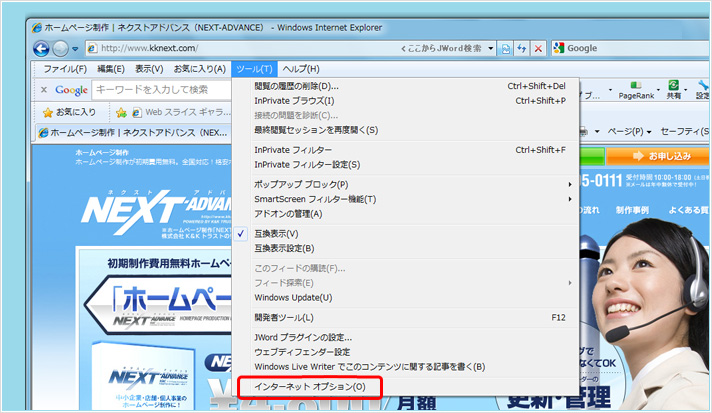The height and width of the screenshot is (413, 712).
Task: Expand the print button dropdown arrow
Action: 597,132
